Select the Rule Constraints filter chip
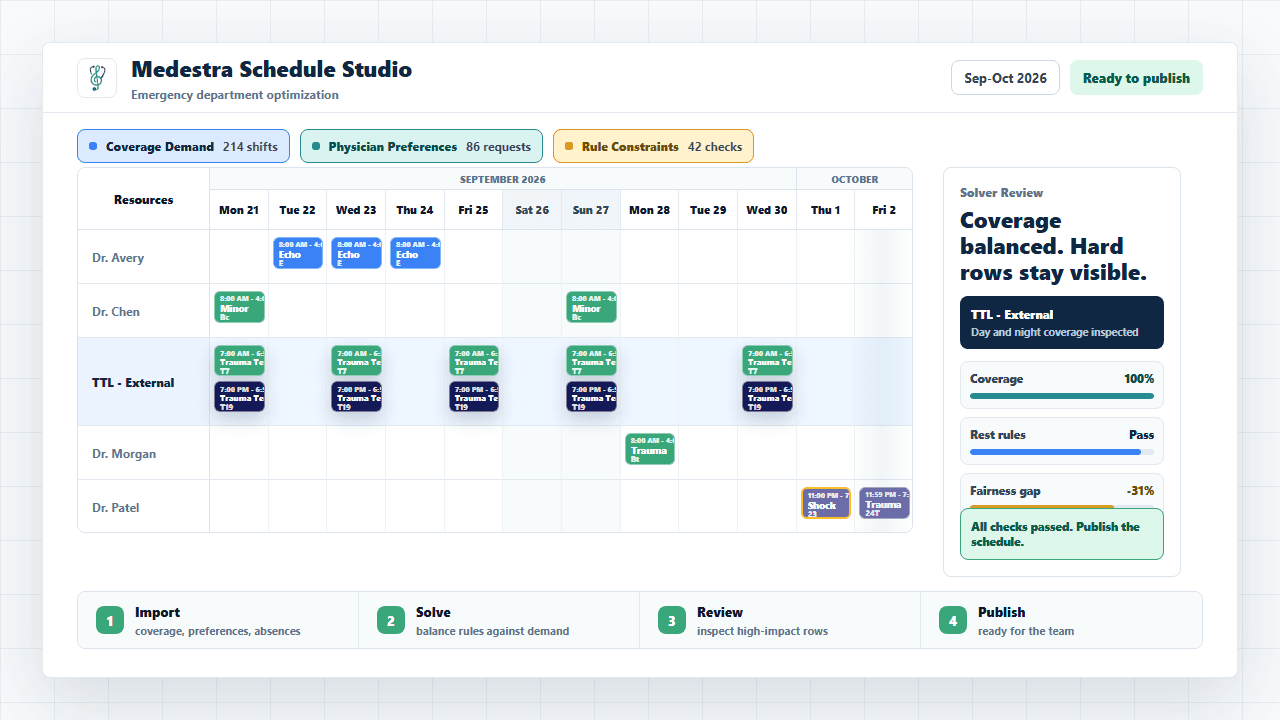The image size is (1280, 720). (653, 146)
